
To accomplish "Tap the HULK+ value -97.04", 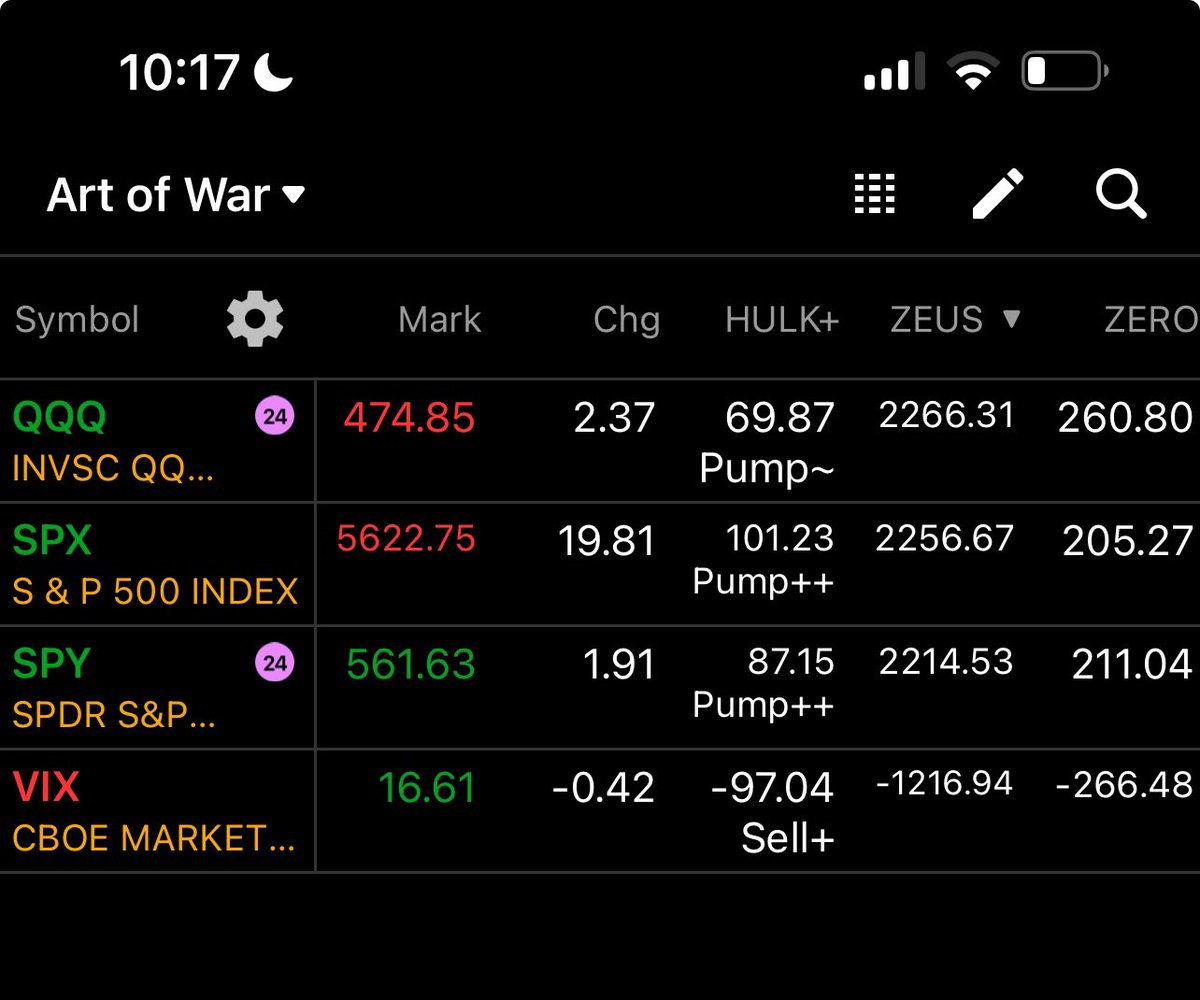I will pos(772,788).
